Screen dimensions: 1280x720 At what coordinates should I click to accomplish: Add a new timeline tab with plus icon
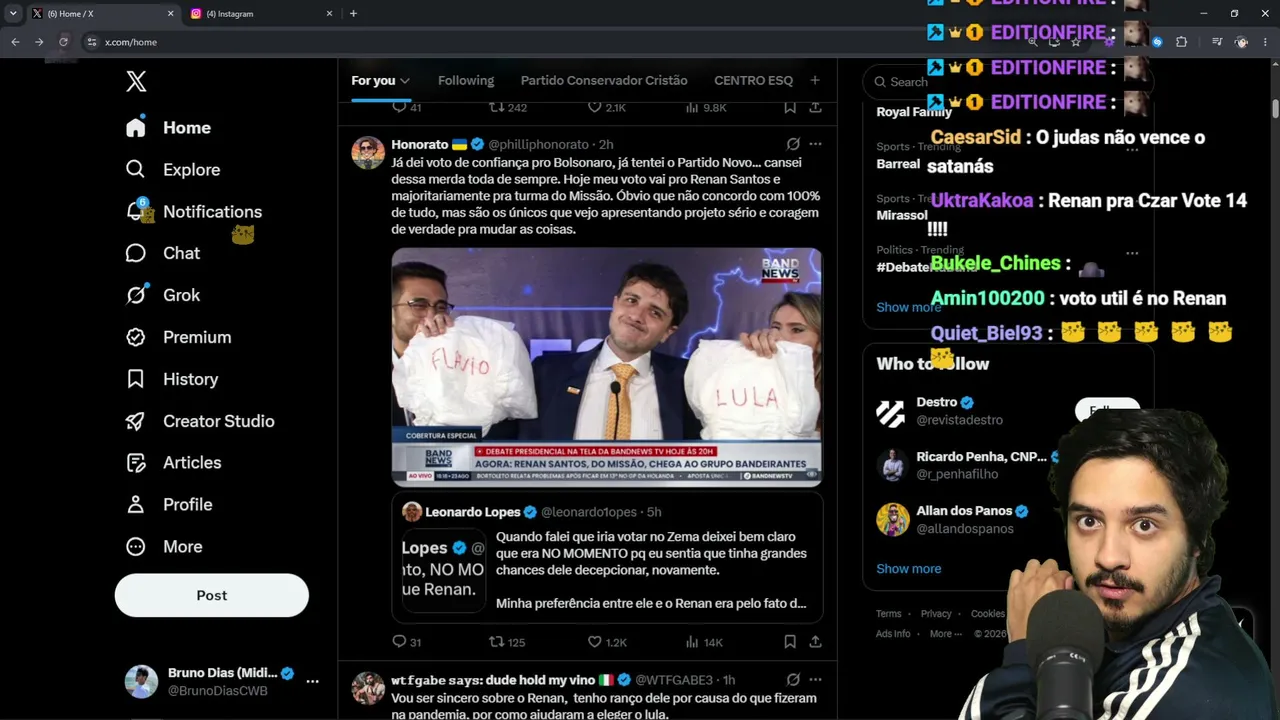(x=815, y=80)
